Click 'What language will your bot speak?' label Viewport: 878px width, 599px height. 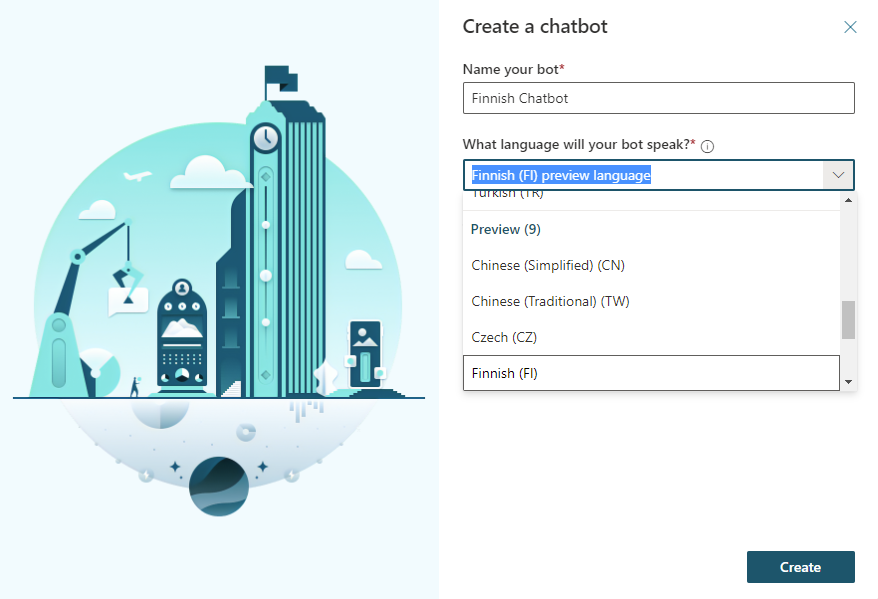tap(579, 144)
